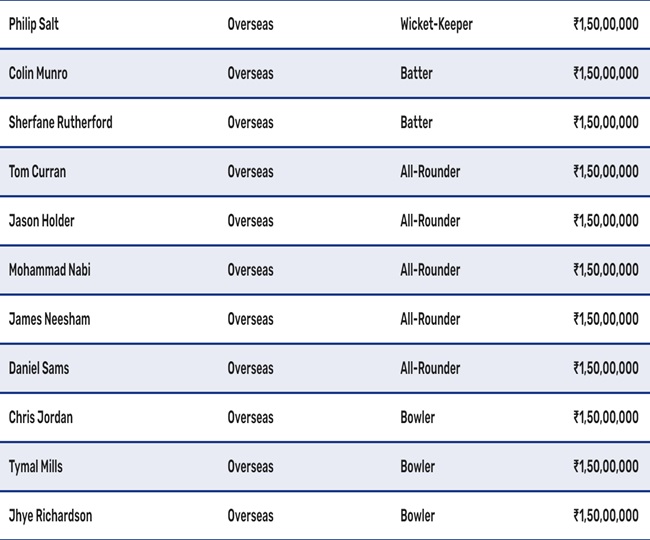This screenshot has width=650, height=540.
Task: Click the Jhye Richardson name
Action: point(50,516)
